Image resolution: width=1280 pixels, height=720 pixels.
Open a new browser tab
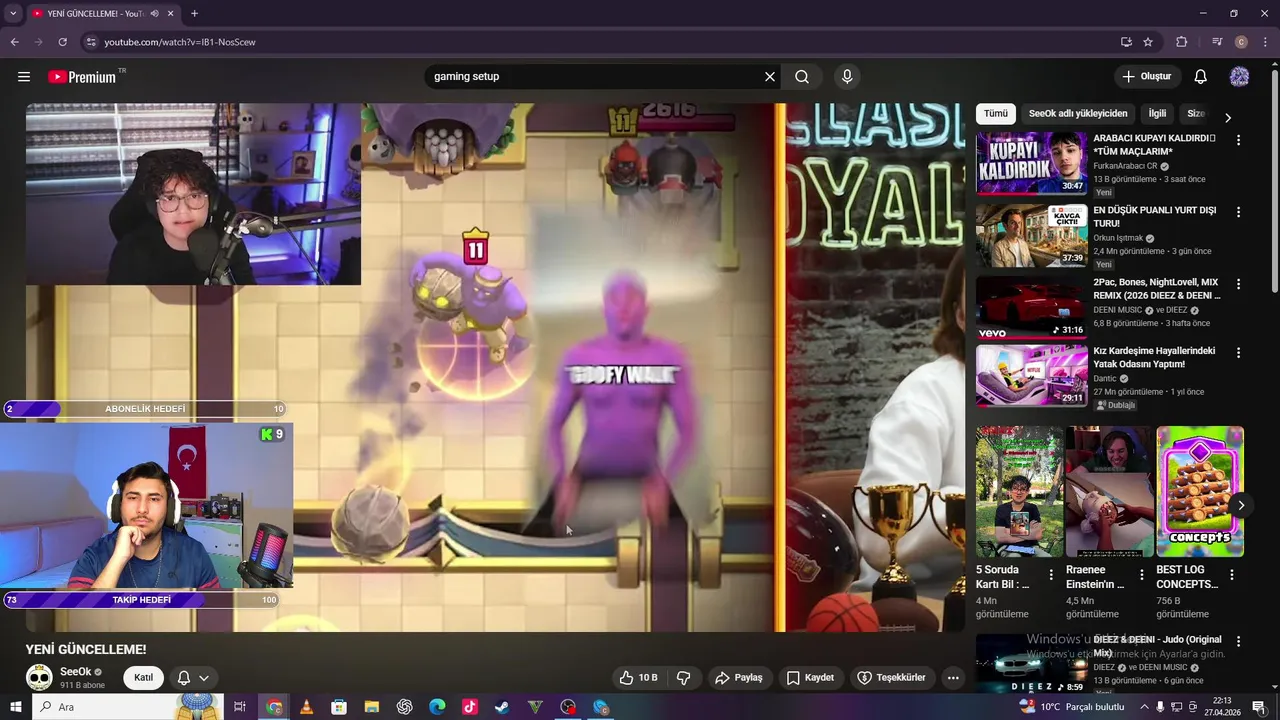click(194, 13)
